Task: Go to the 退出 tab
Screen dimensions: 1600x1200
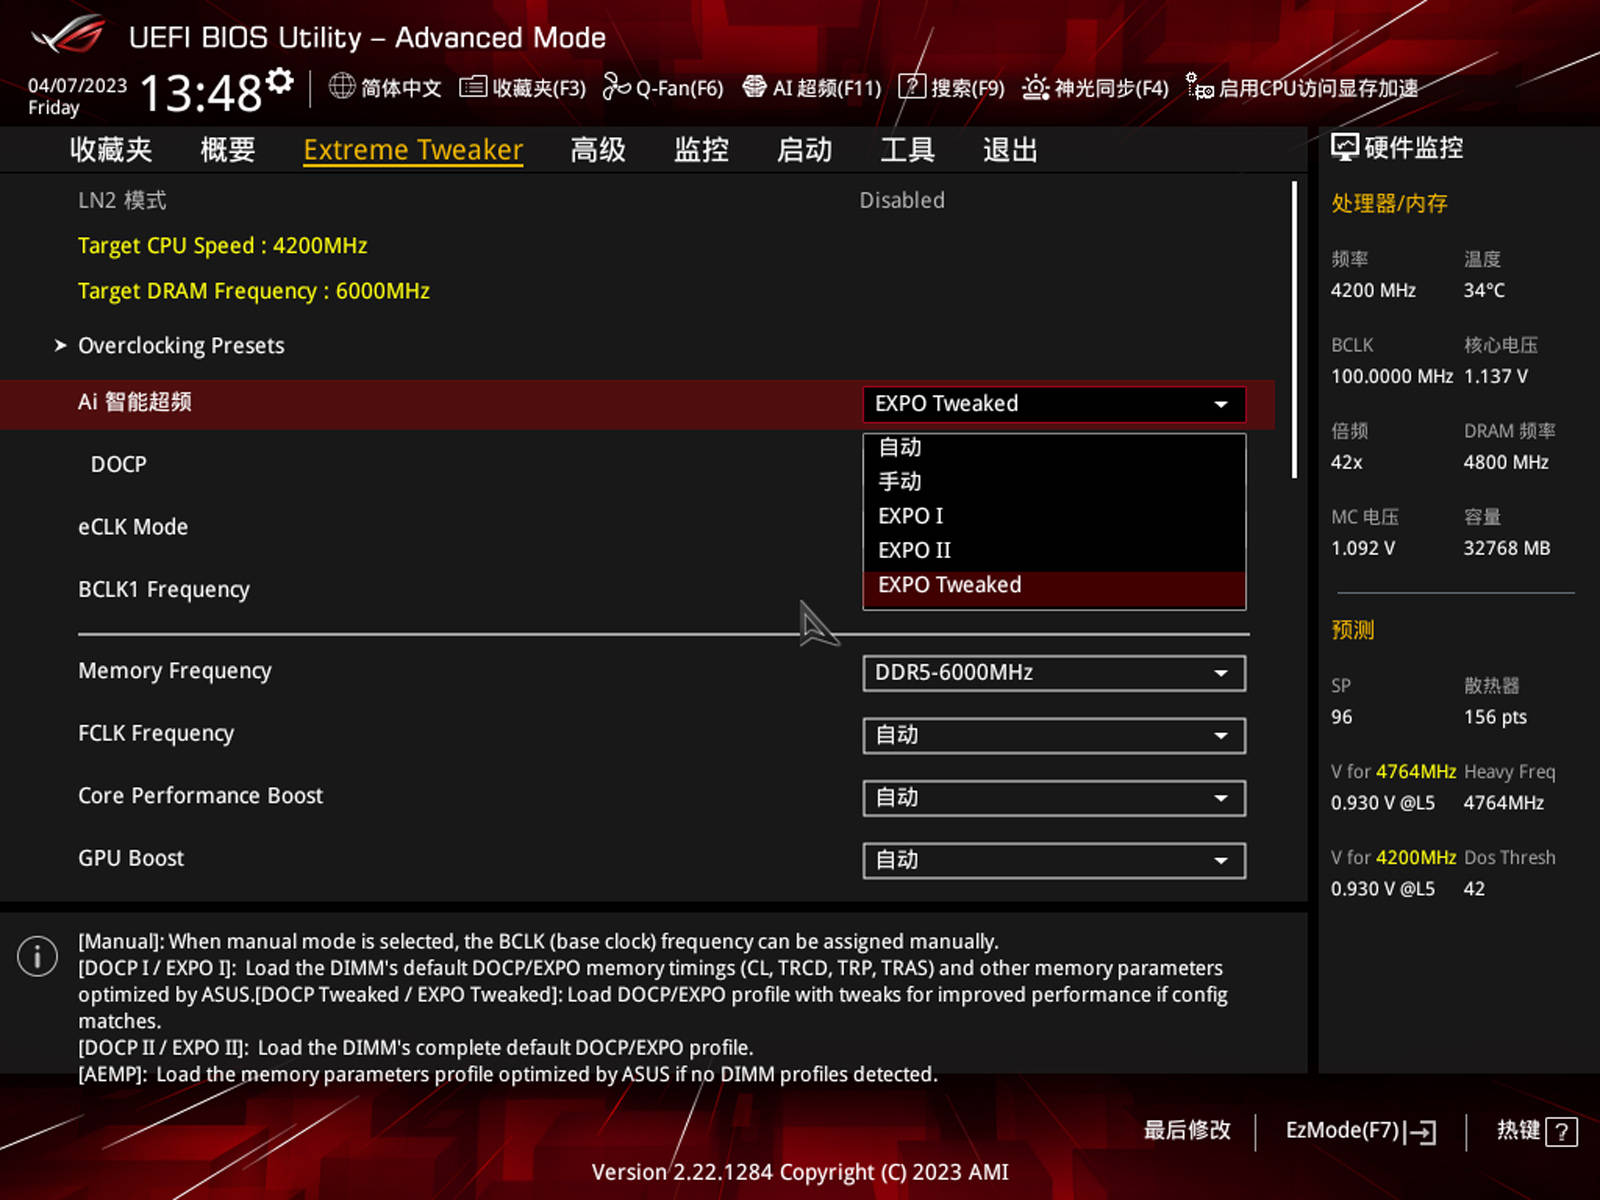Action: click(x=1010, y=150)
